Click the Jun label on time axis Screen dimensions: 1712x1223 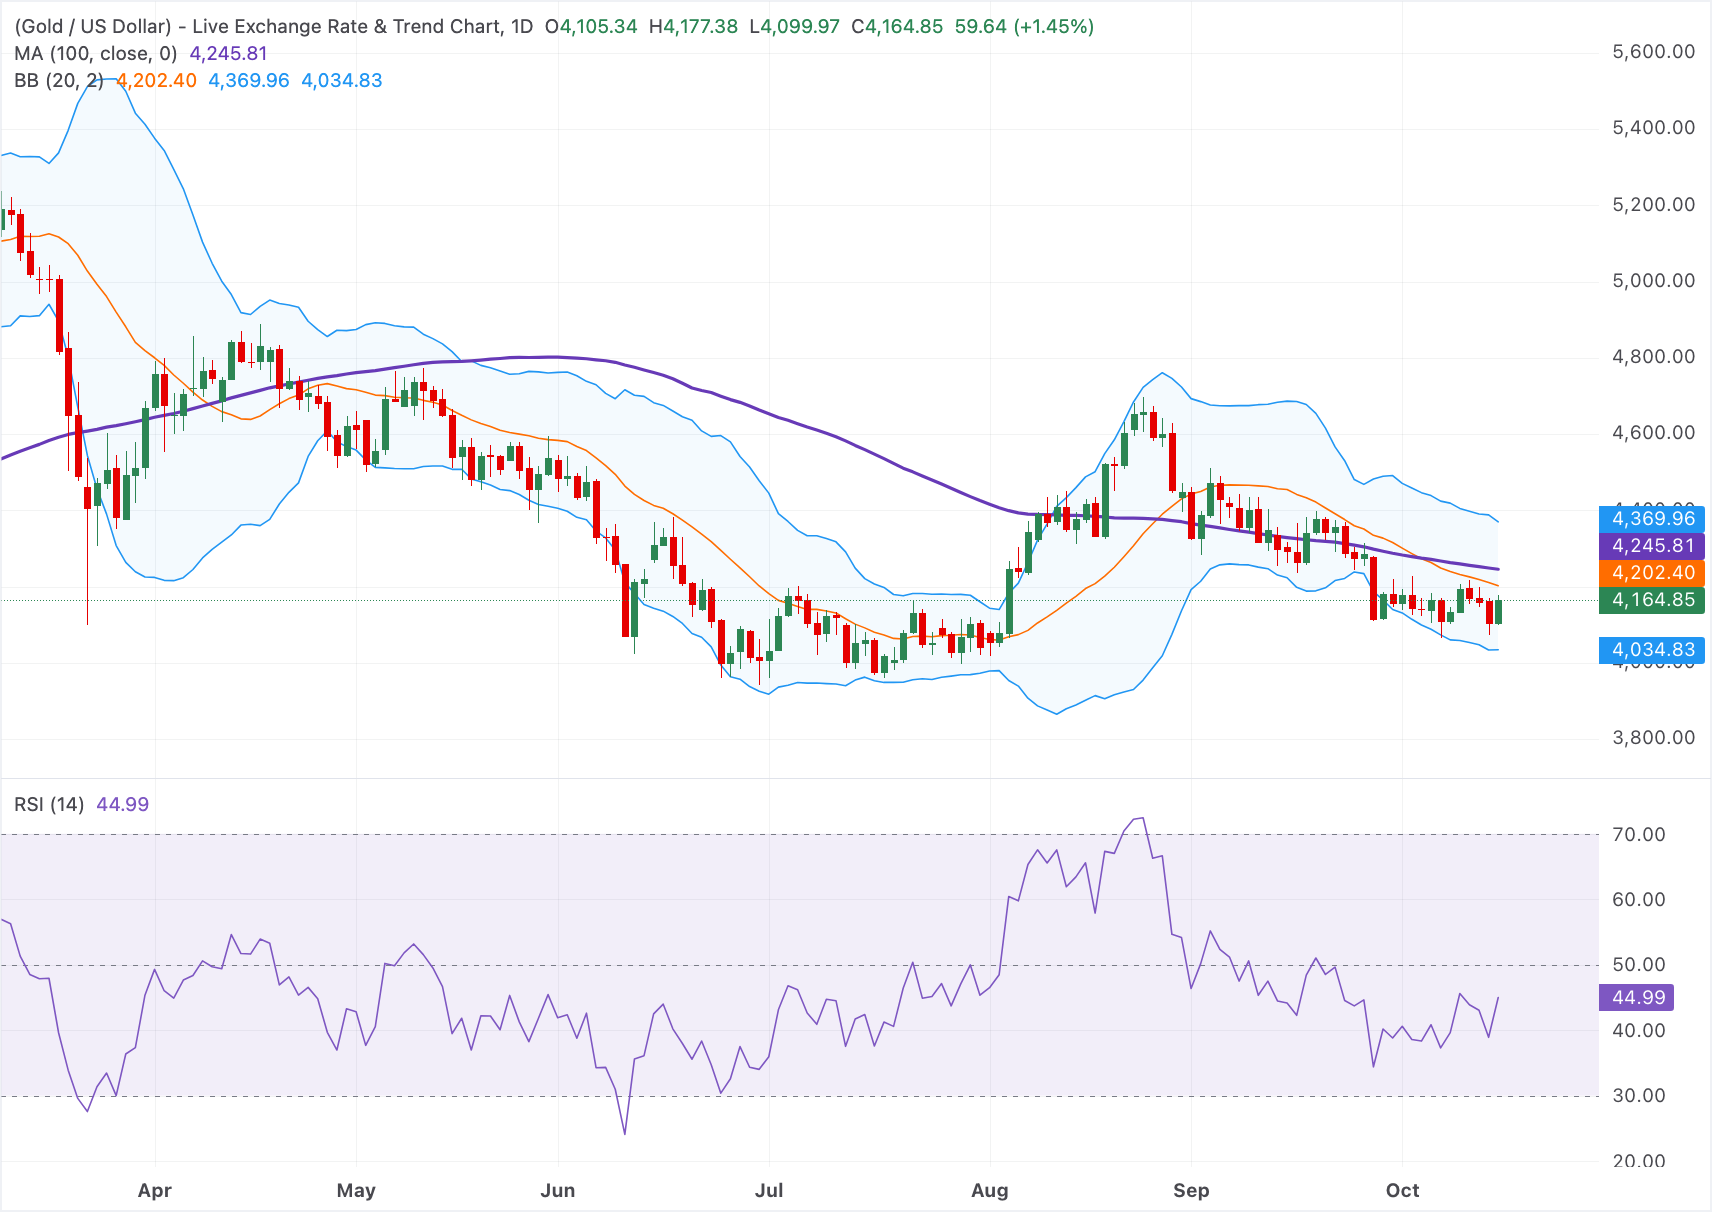point(557,1190)
